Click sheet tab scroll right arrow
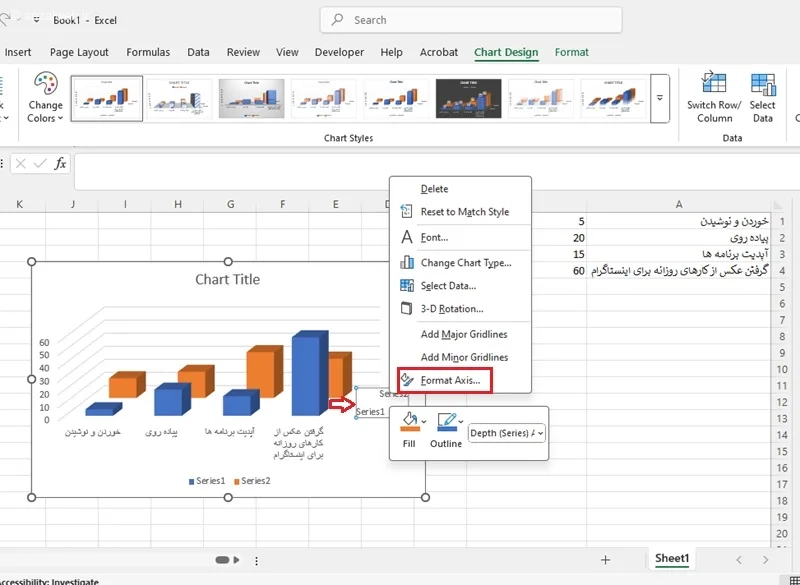 (765, 560)
